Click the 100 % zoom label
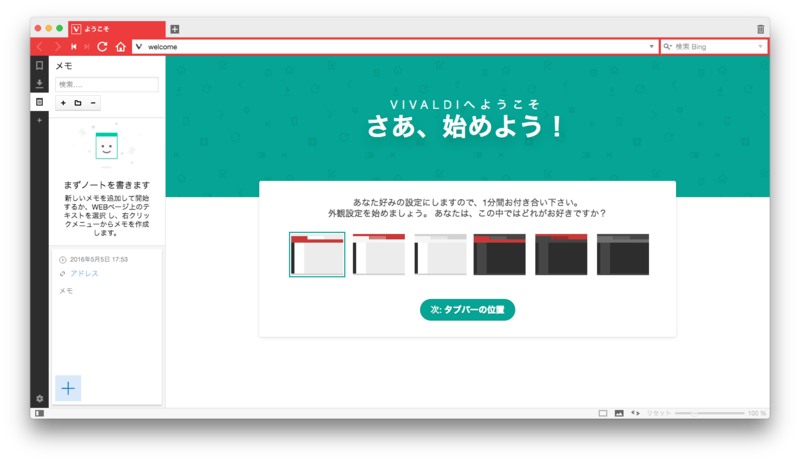800x462 pixels. (757, 413)
